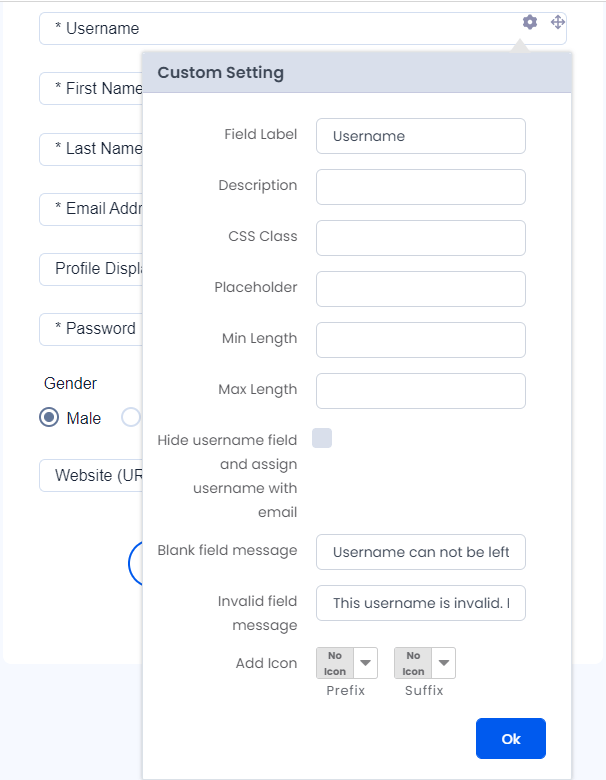606x780 pixels.
Task: Edit the Invalid field message input
Action: coord(421,603)
